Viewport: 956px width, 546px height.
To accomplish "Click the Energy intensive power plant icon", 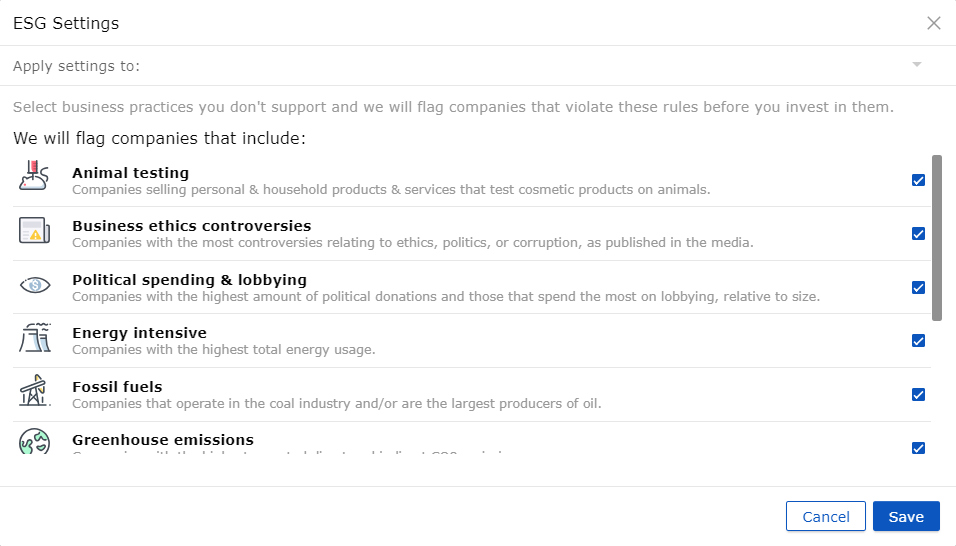I will [x=35, y=338].
